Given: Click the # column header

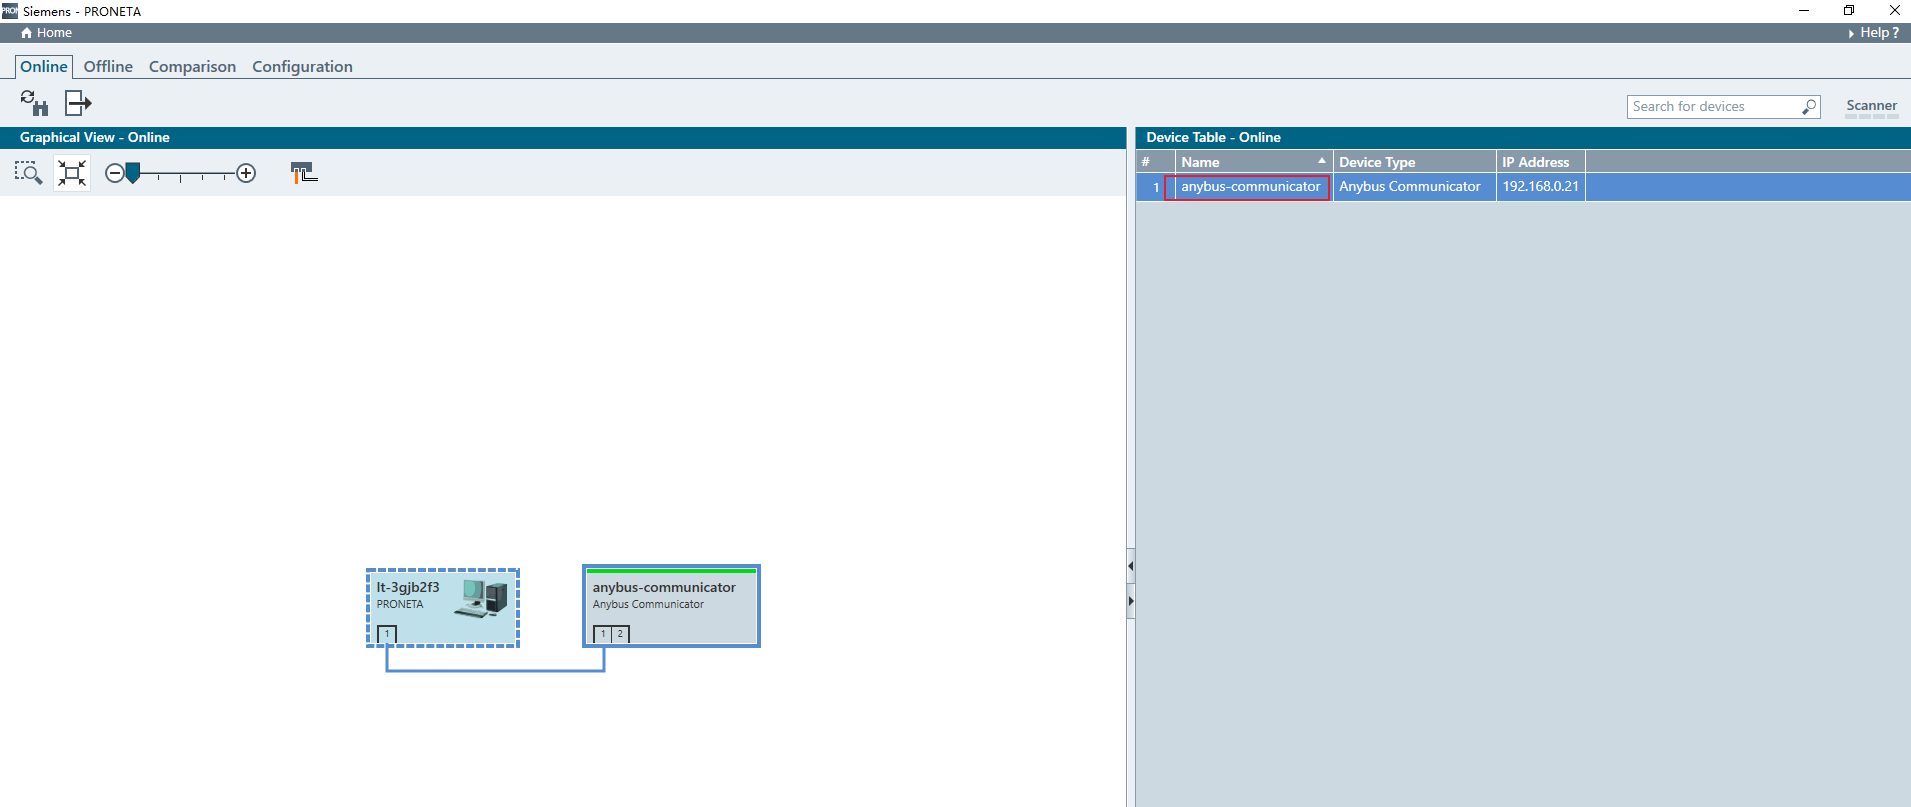Looking at the screenshot, I should tap(1155, 162).
